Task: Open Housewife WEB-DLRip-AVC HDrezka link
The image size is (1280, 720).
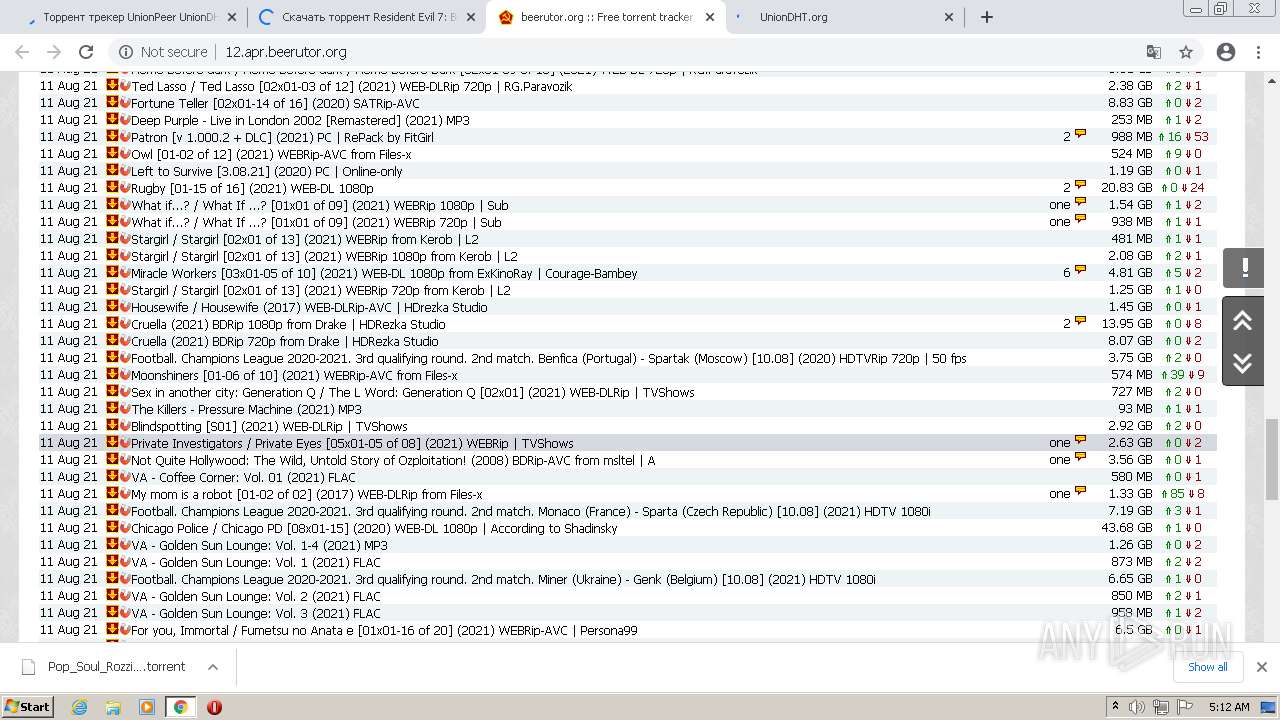Action: (309, 308)
